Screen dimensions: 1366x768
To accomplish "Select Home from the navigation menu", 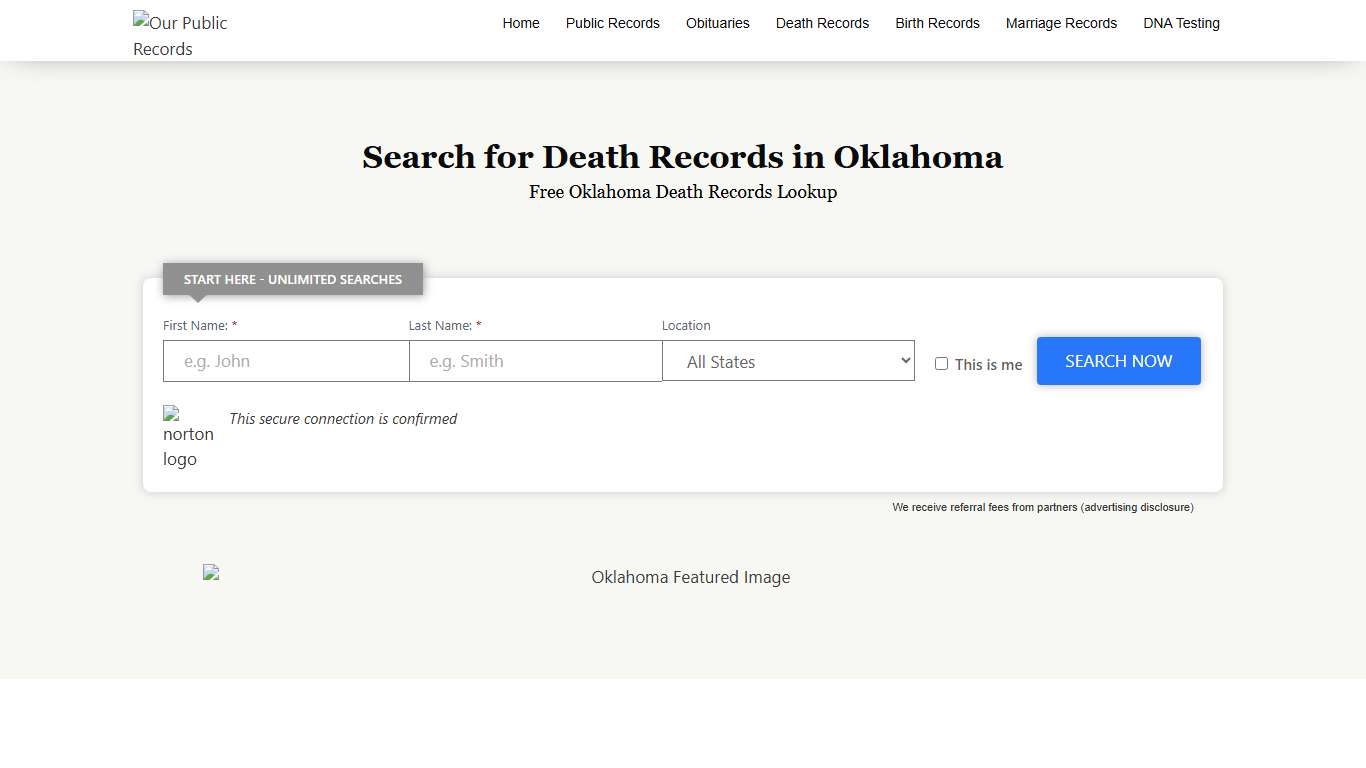I will [521, 23].
